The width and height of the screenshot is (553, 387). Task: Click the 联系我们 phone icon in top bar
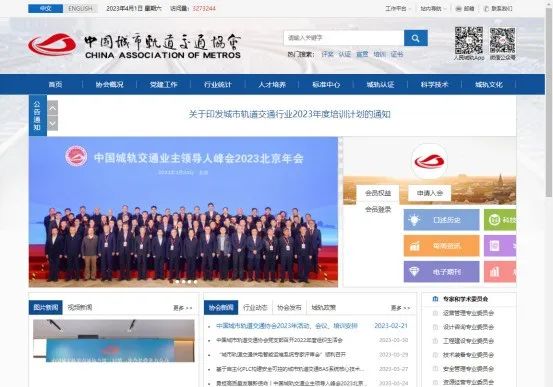(486, 8)
